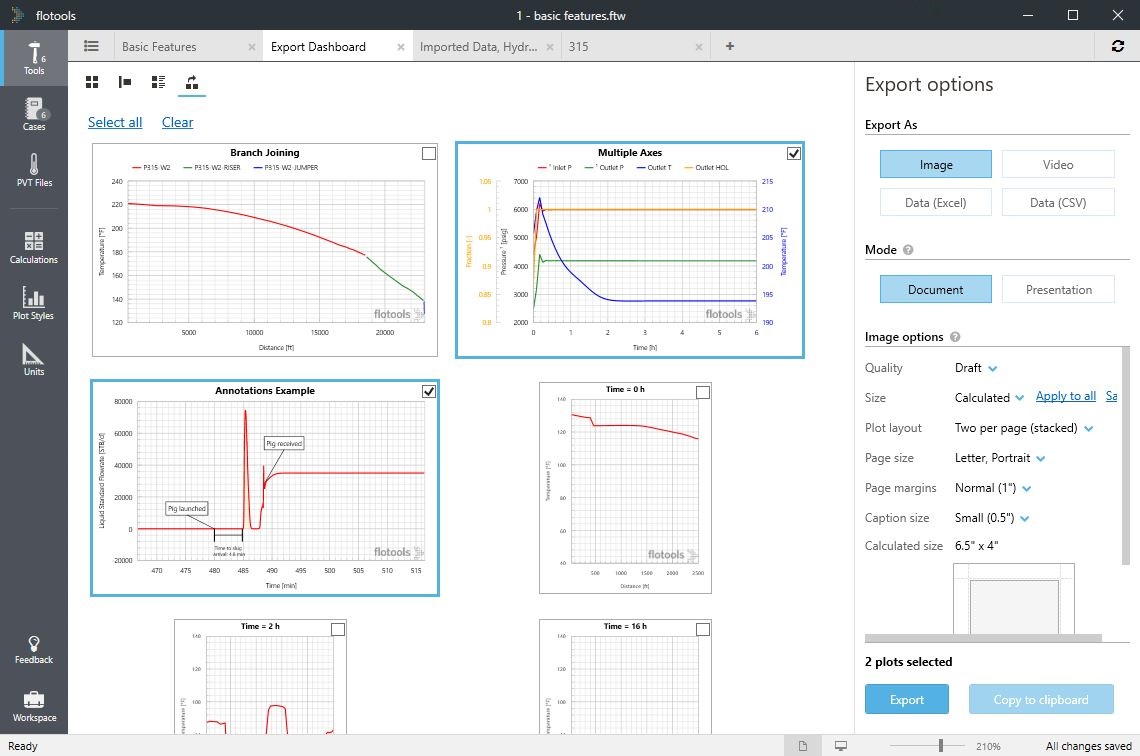Click the Feedback lightbulb icon
Screen dimensions: 1140x756
coord(34,649)
